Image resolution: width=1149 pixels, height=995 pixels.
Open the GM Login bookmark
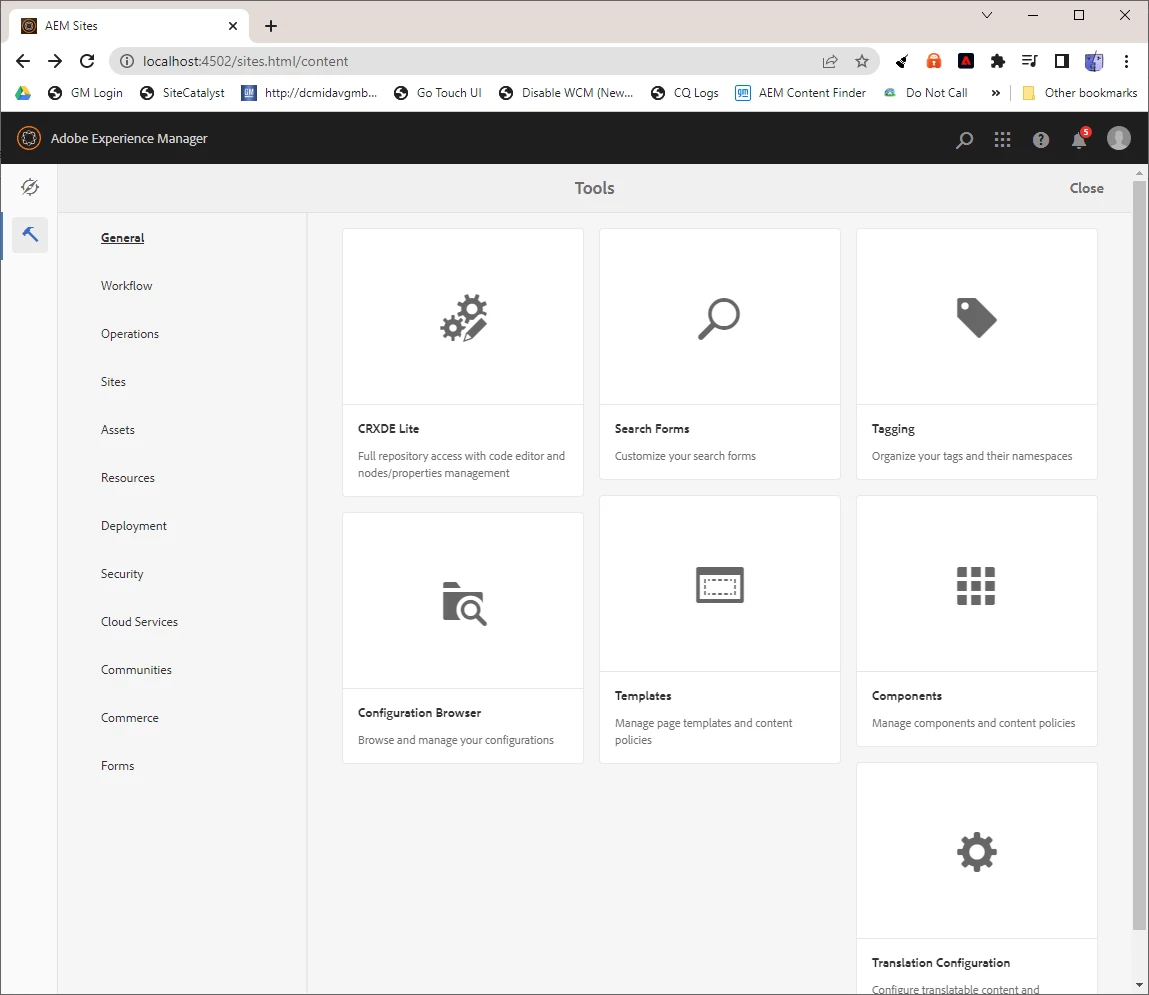(85, 93)
